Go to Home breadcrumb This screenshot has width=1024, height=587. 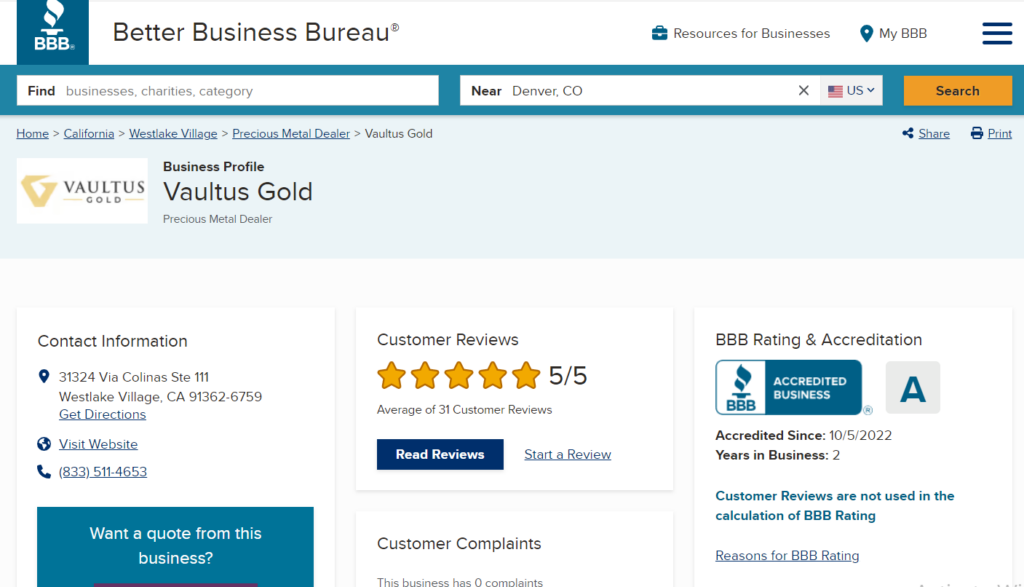[33, 134]
